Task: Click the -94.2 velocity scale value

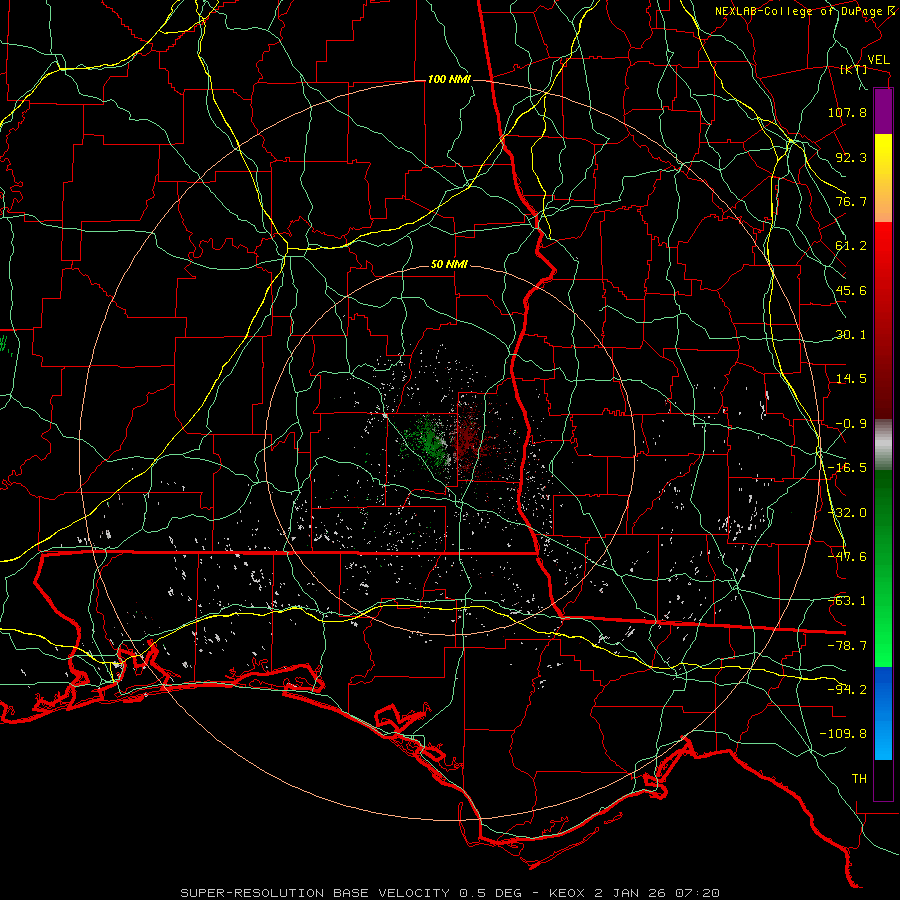Action: (x=847, y=690)
